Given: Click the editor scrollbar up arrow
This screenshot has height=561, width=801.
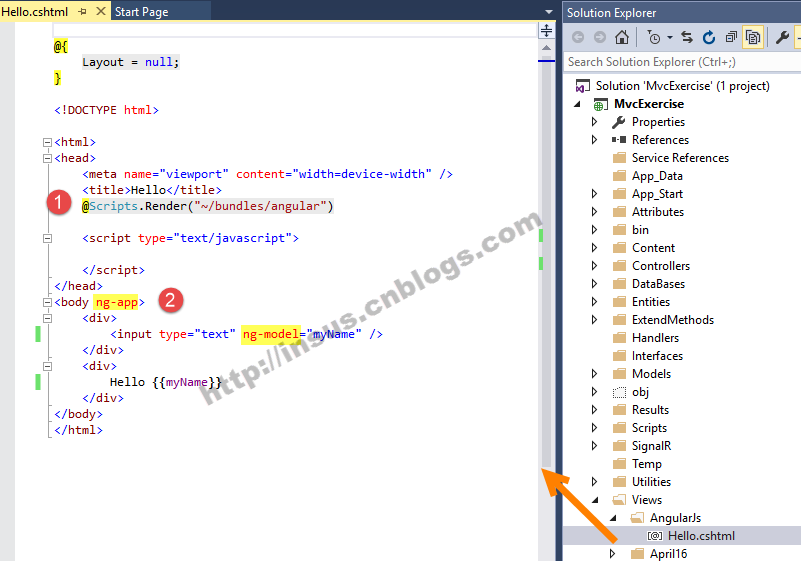Looking at the screenshot, I should click(547, 48).
